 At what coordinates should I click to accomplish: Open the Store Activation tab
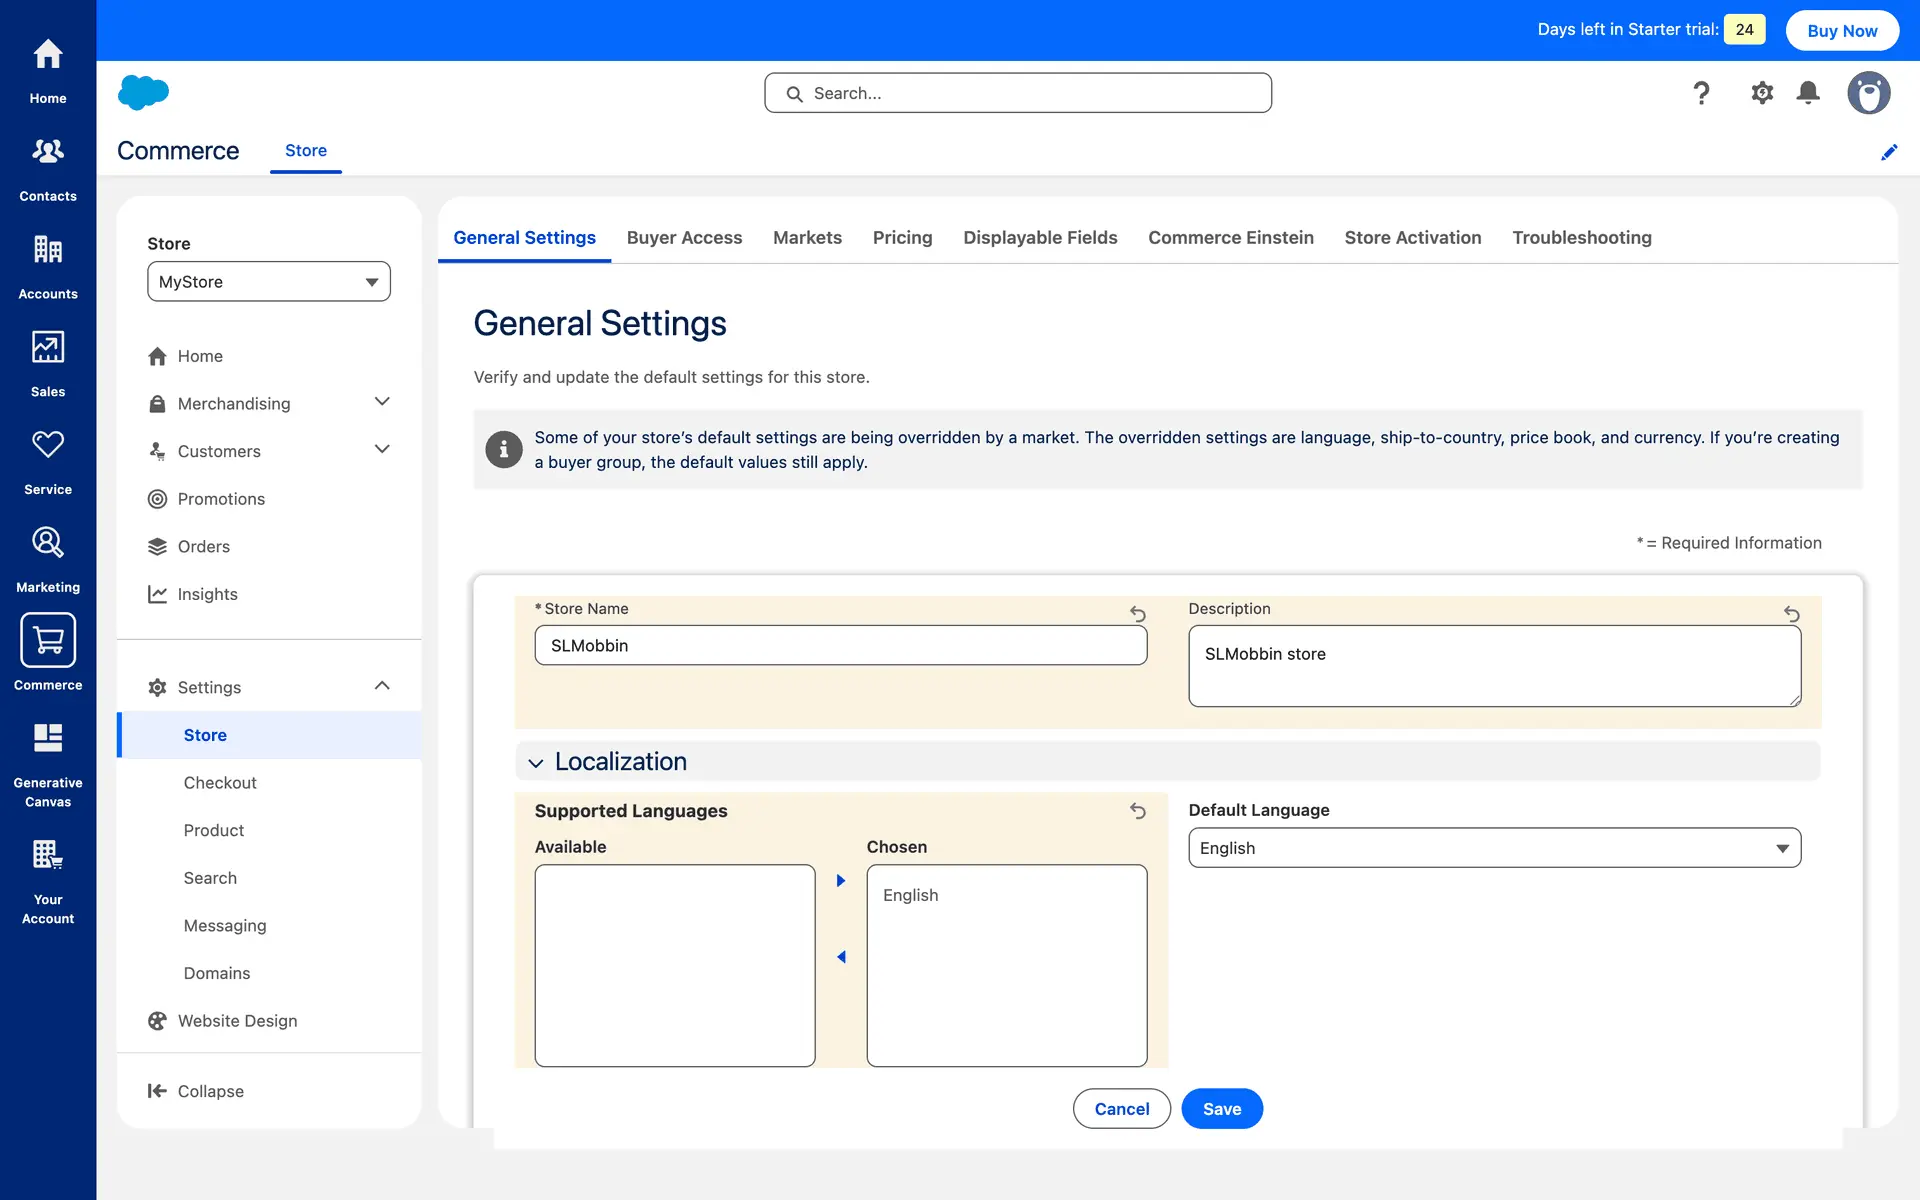coord(1412,238)
